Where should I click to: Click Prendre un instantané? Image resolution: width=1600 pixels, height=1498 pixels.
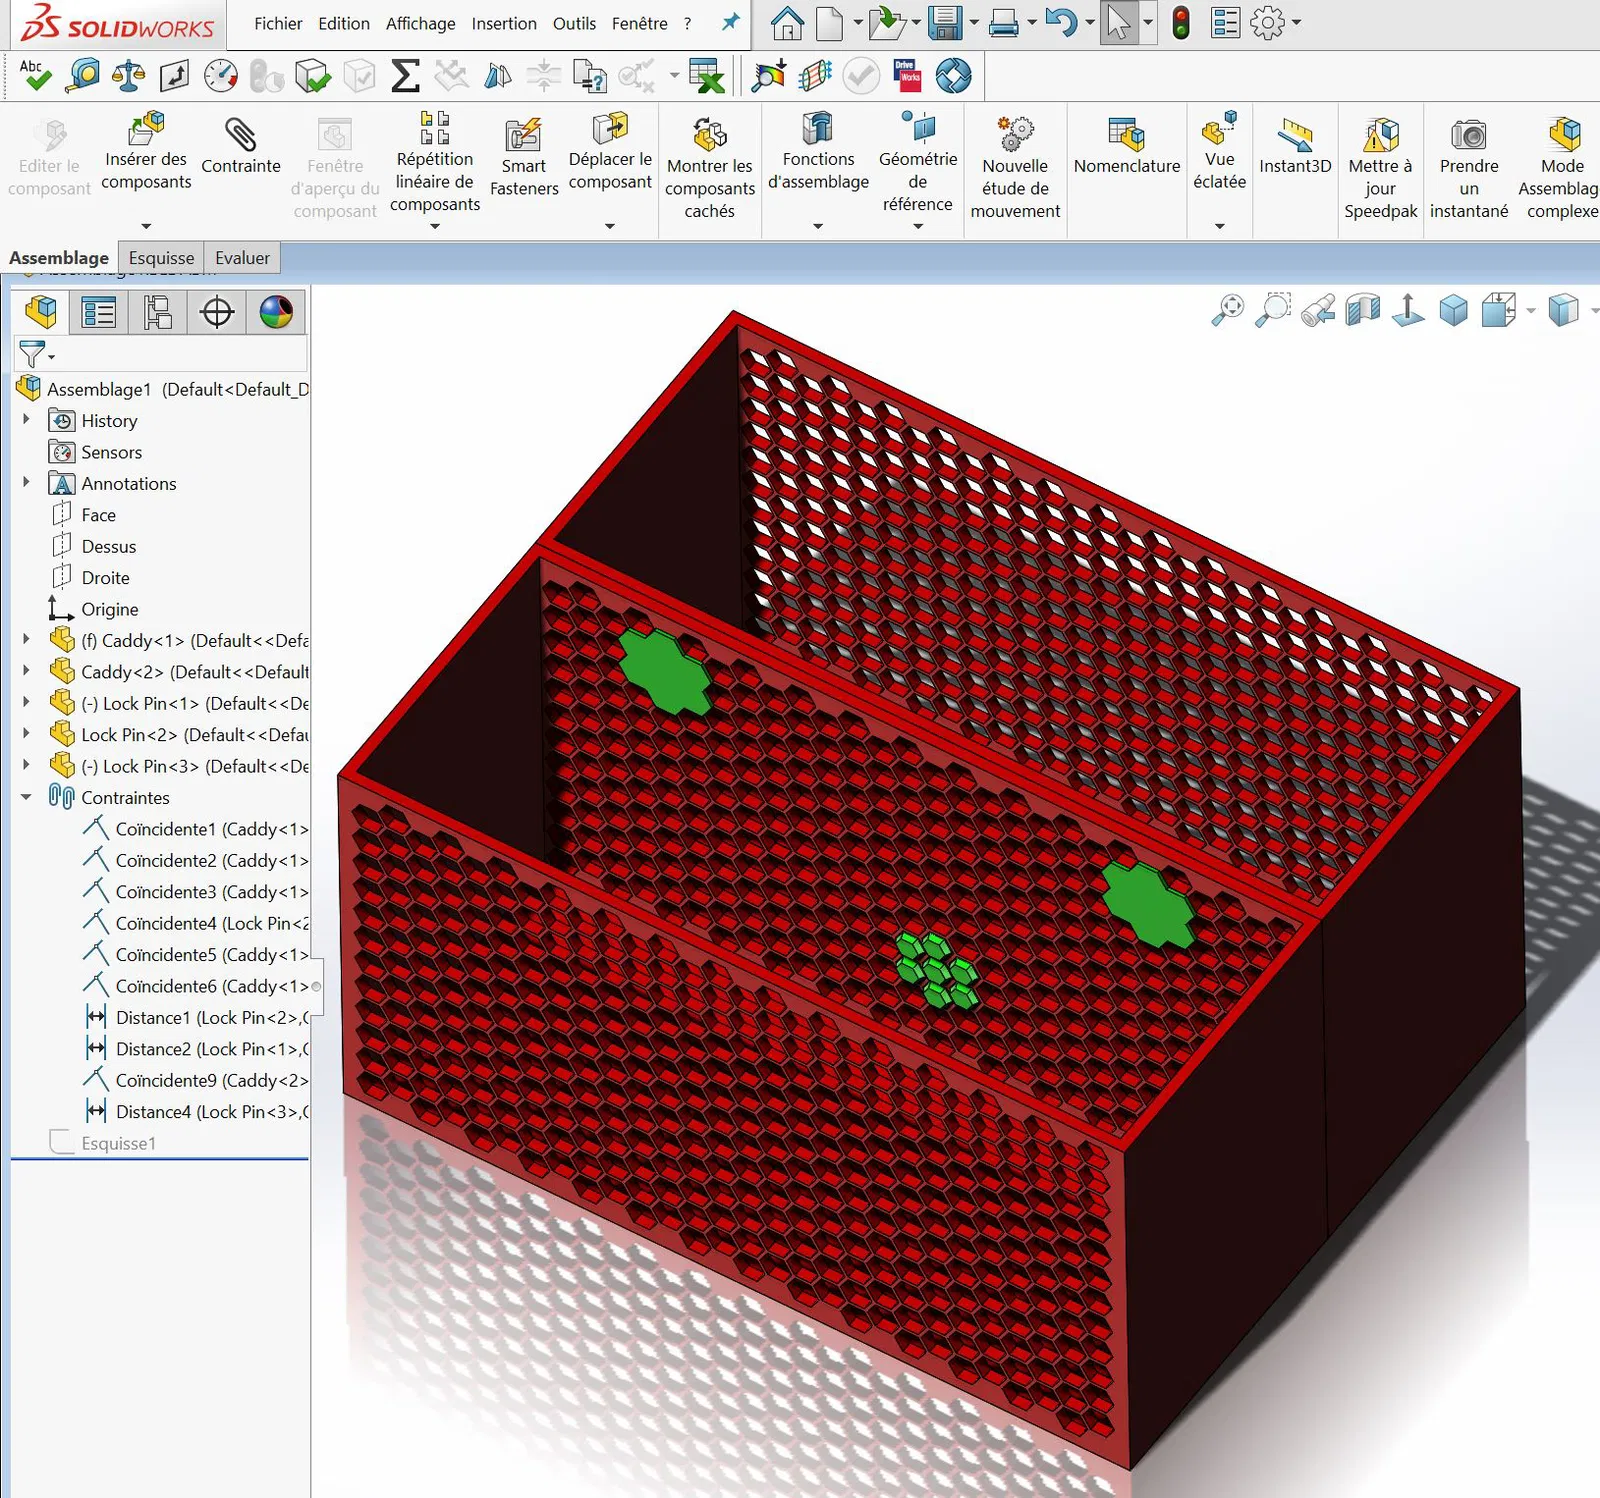point(1469,168)
